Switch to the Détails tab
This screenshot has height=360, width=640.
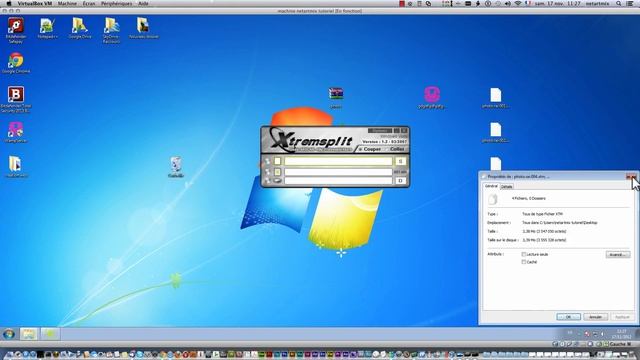(507, 187)
